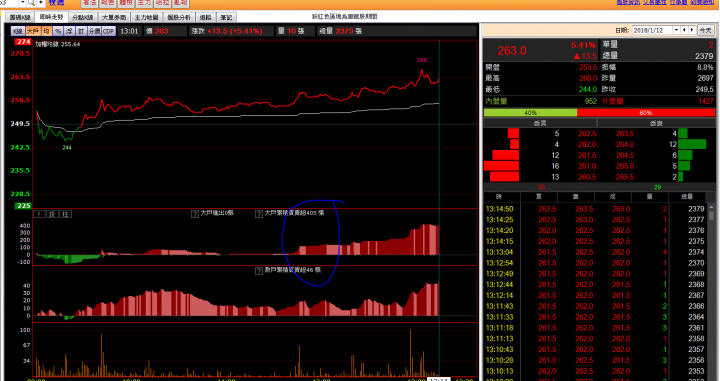Click the magnifier search icon
The image size is (720, 381).
[31, 3]
